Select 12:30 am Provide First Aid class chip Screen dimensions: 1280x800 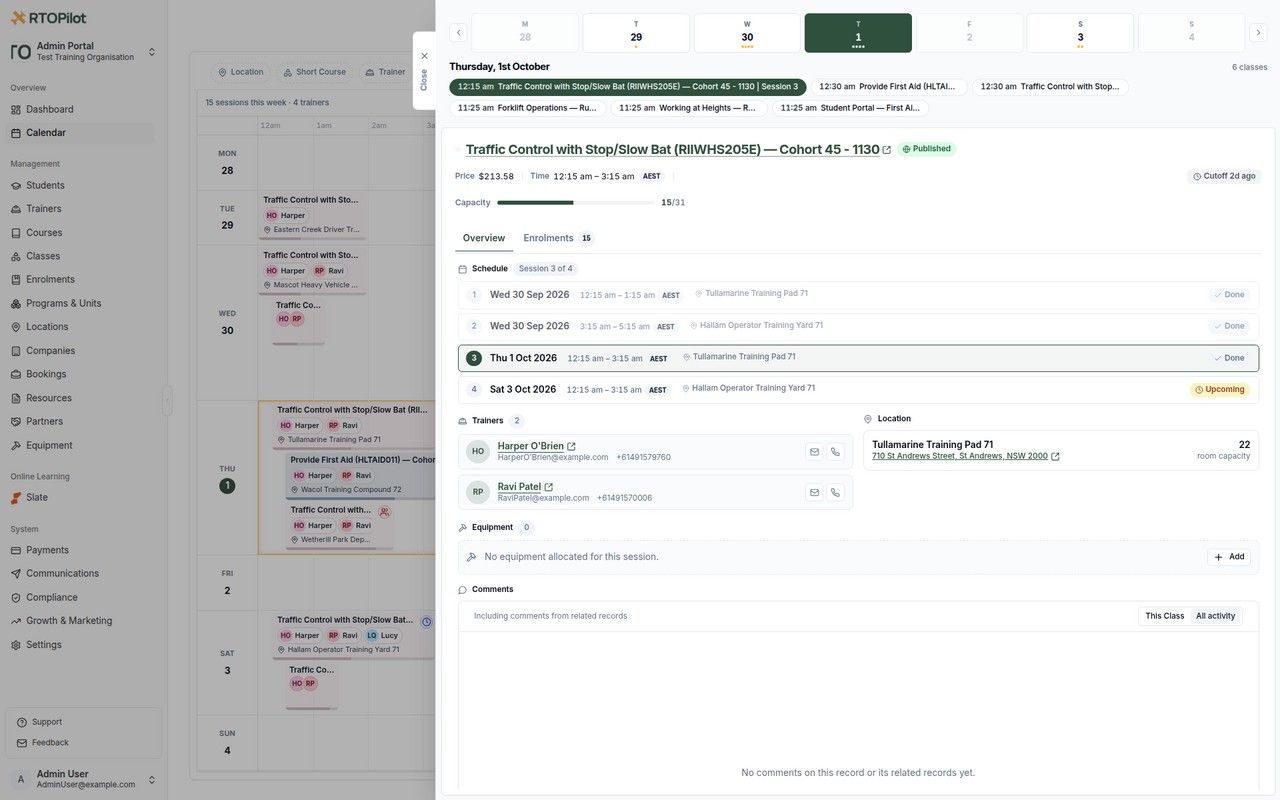(889, 87)
